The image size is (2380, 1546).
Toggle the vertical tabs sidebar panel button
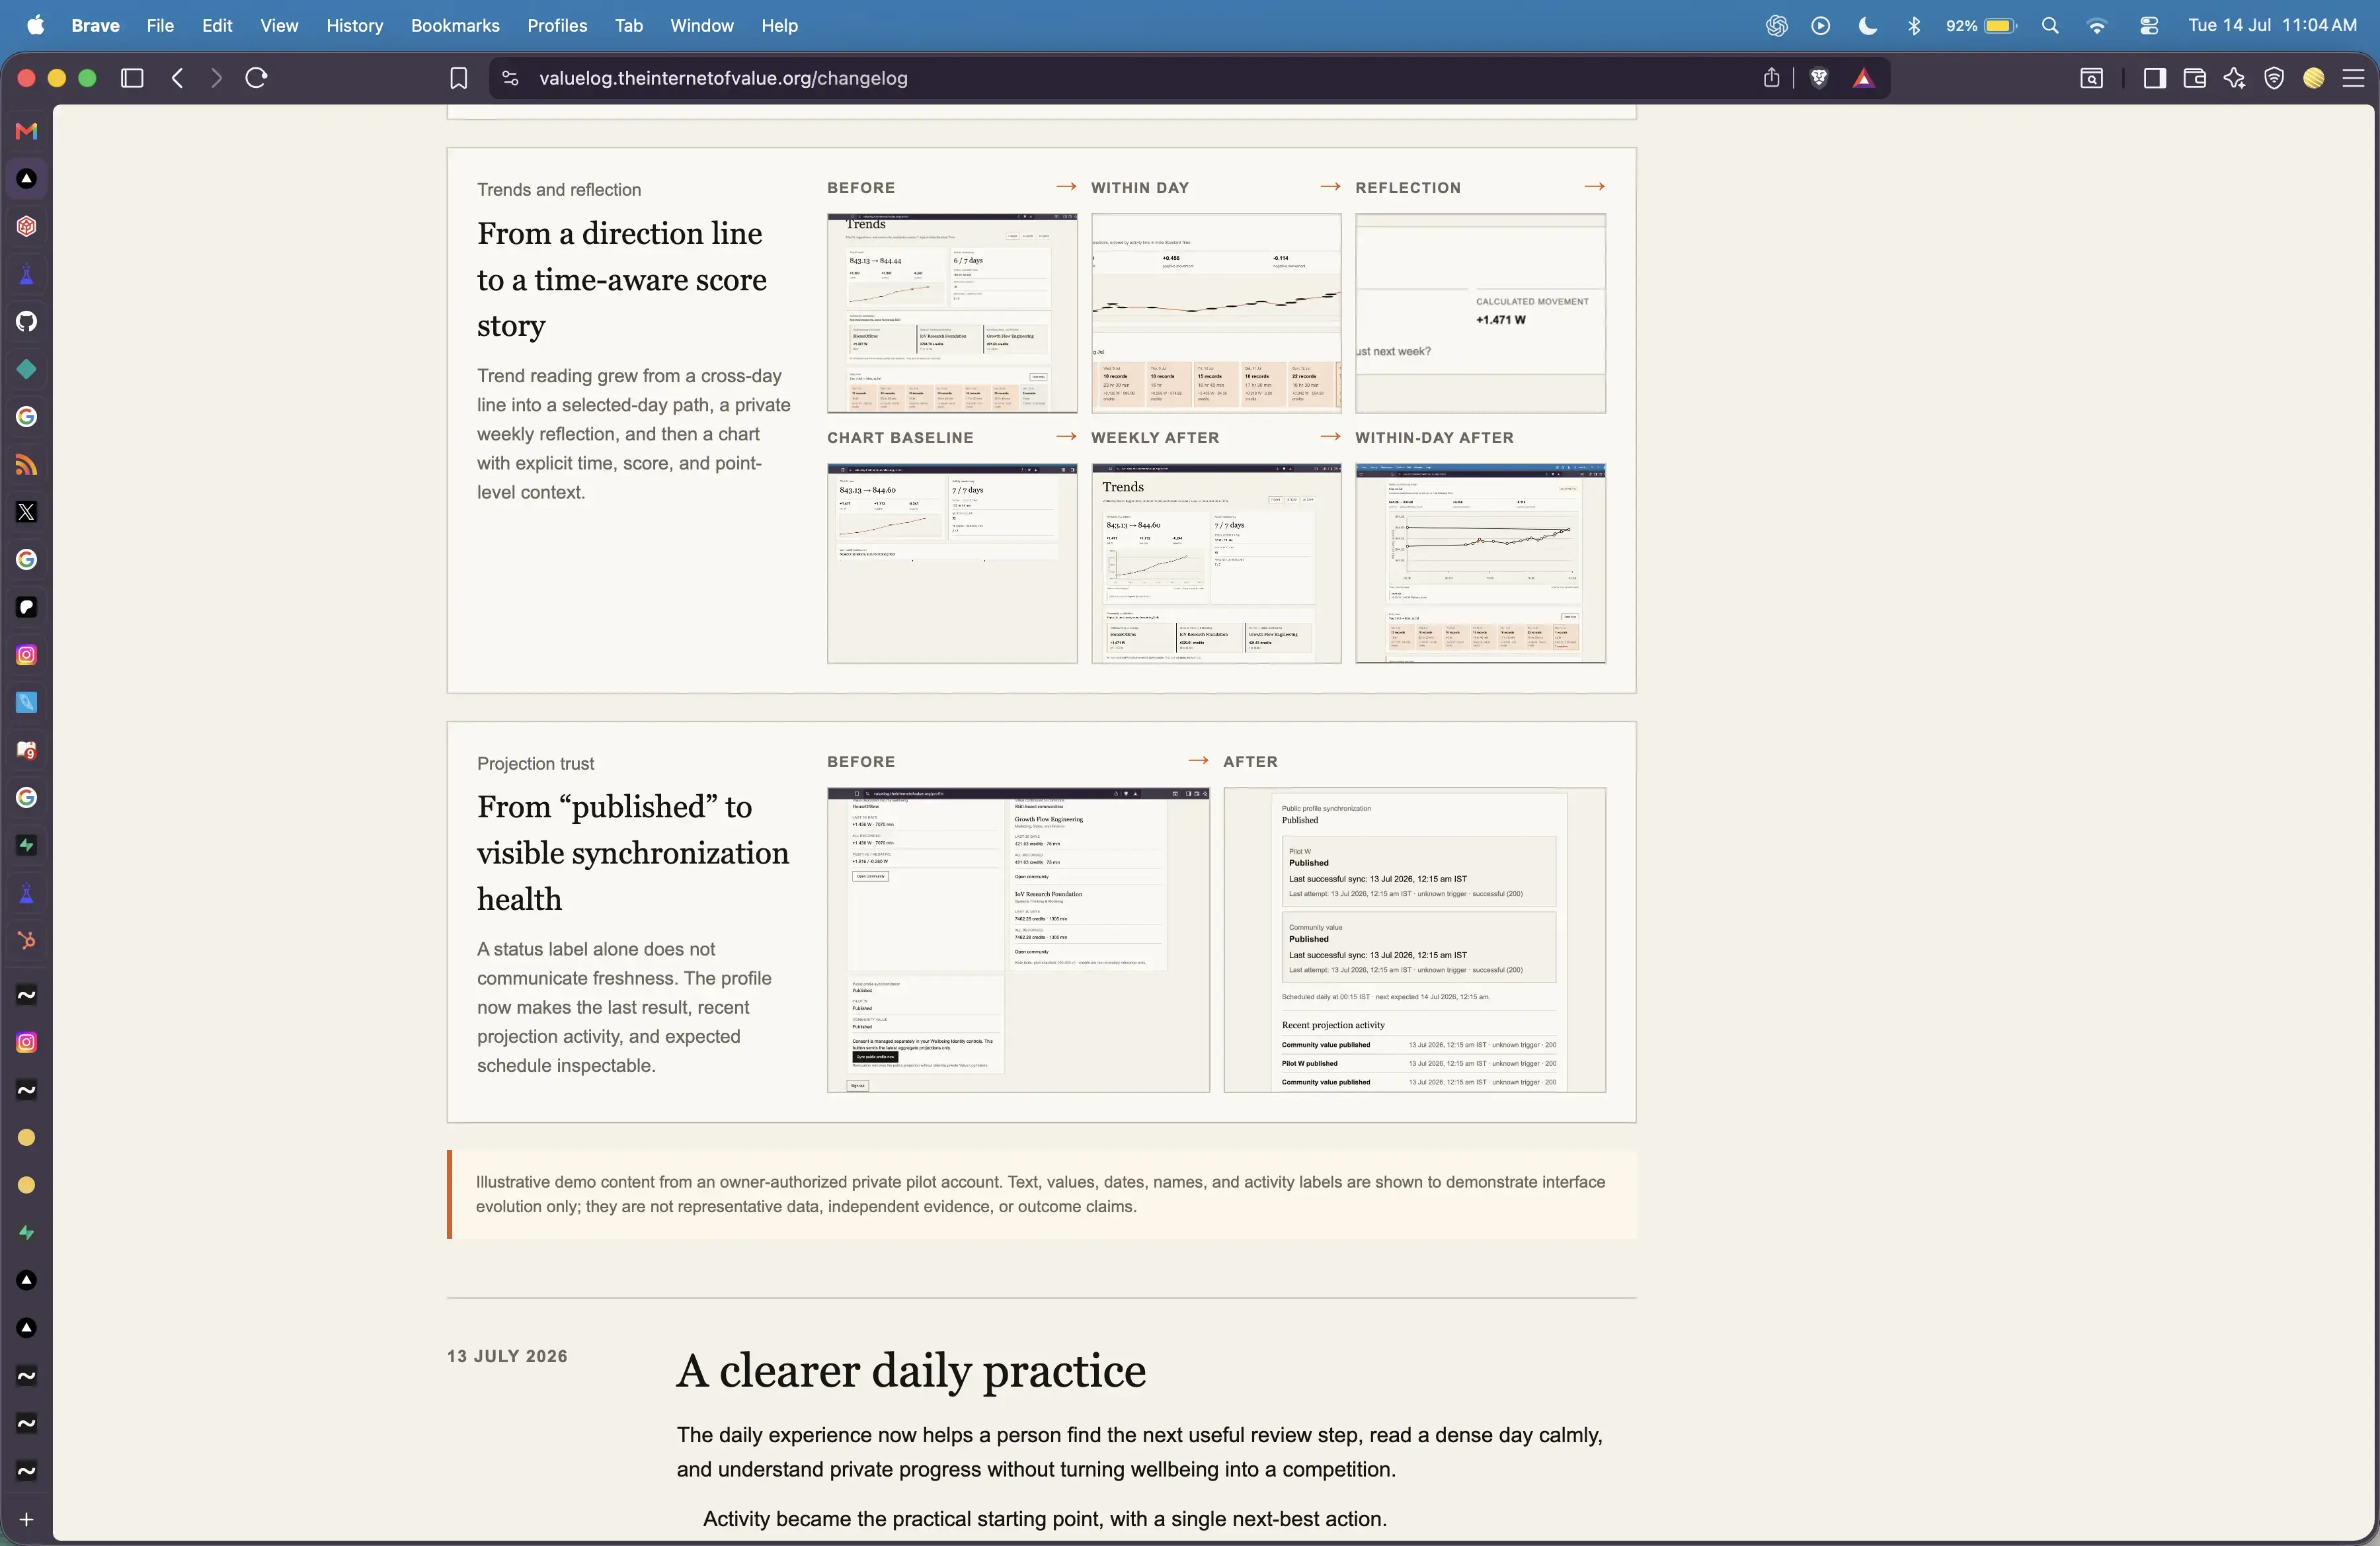tap(132, 78)
